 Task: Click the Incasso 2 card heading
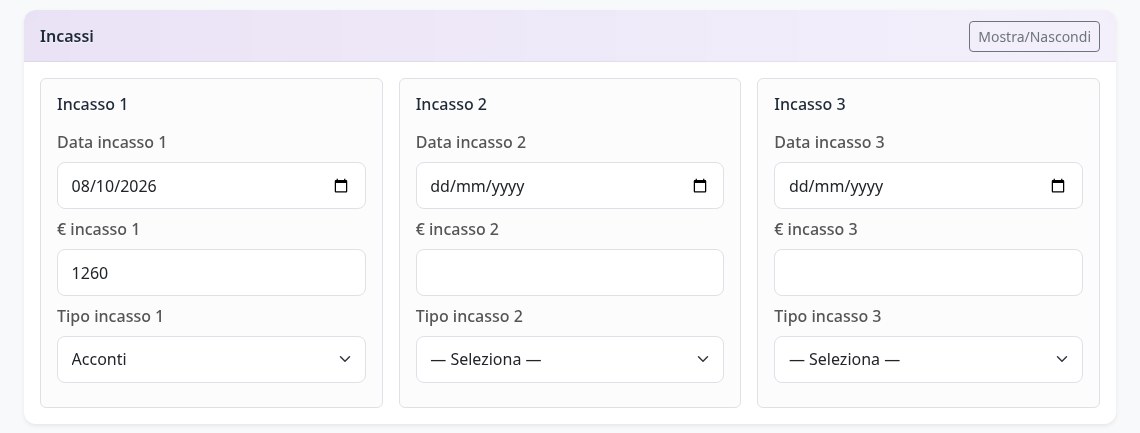click(x=451, y=104)
